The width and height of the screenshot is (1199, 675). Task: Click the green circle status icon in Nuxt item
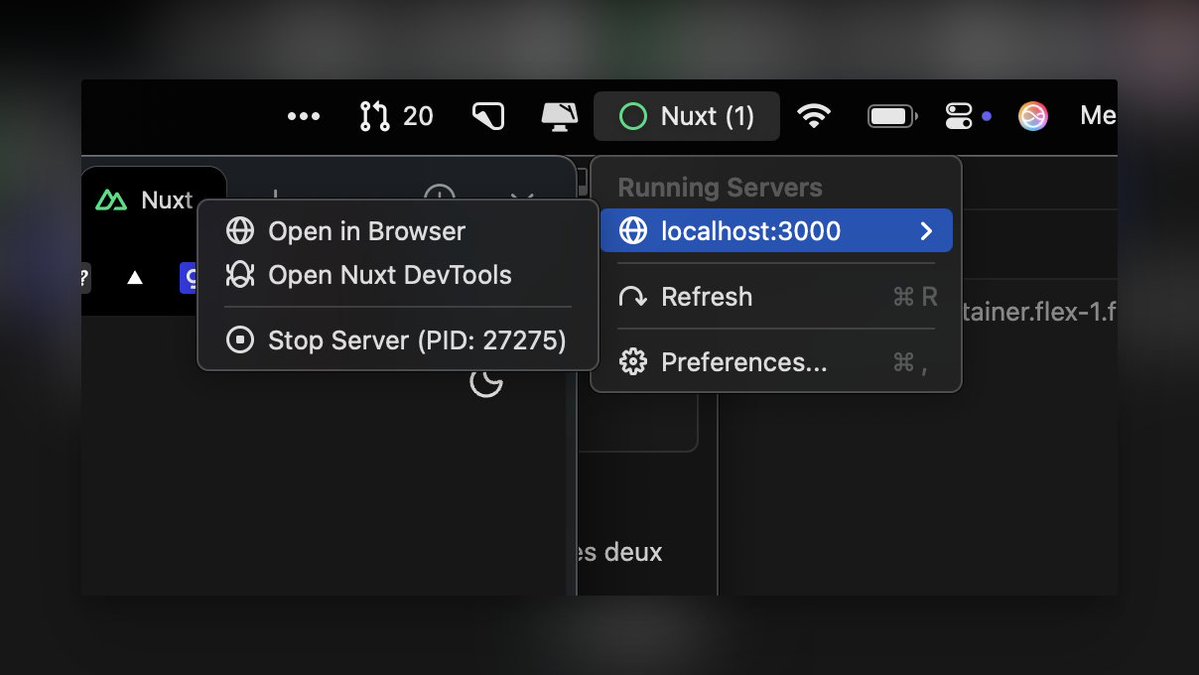point(632,116)
